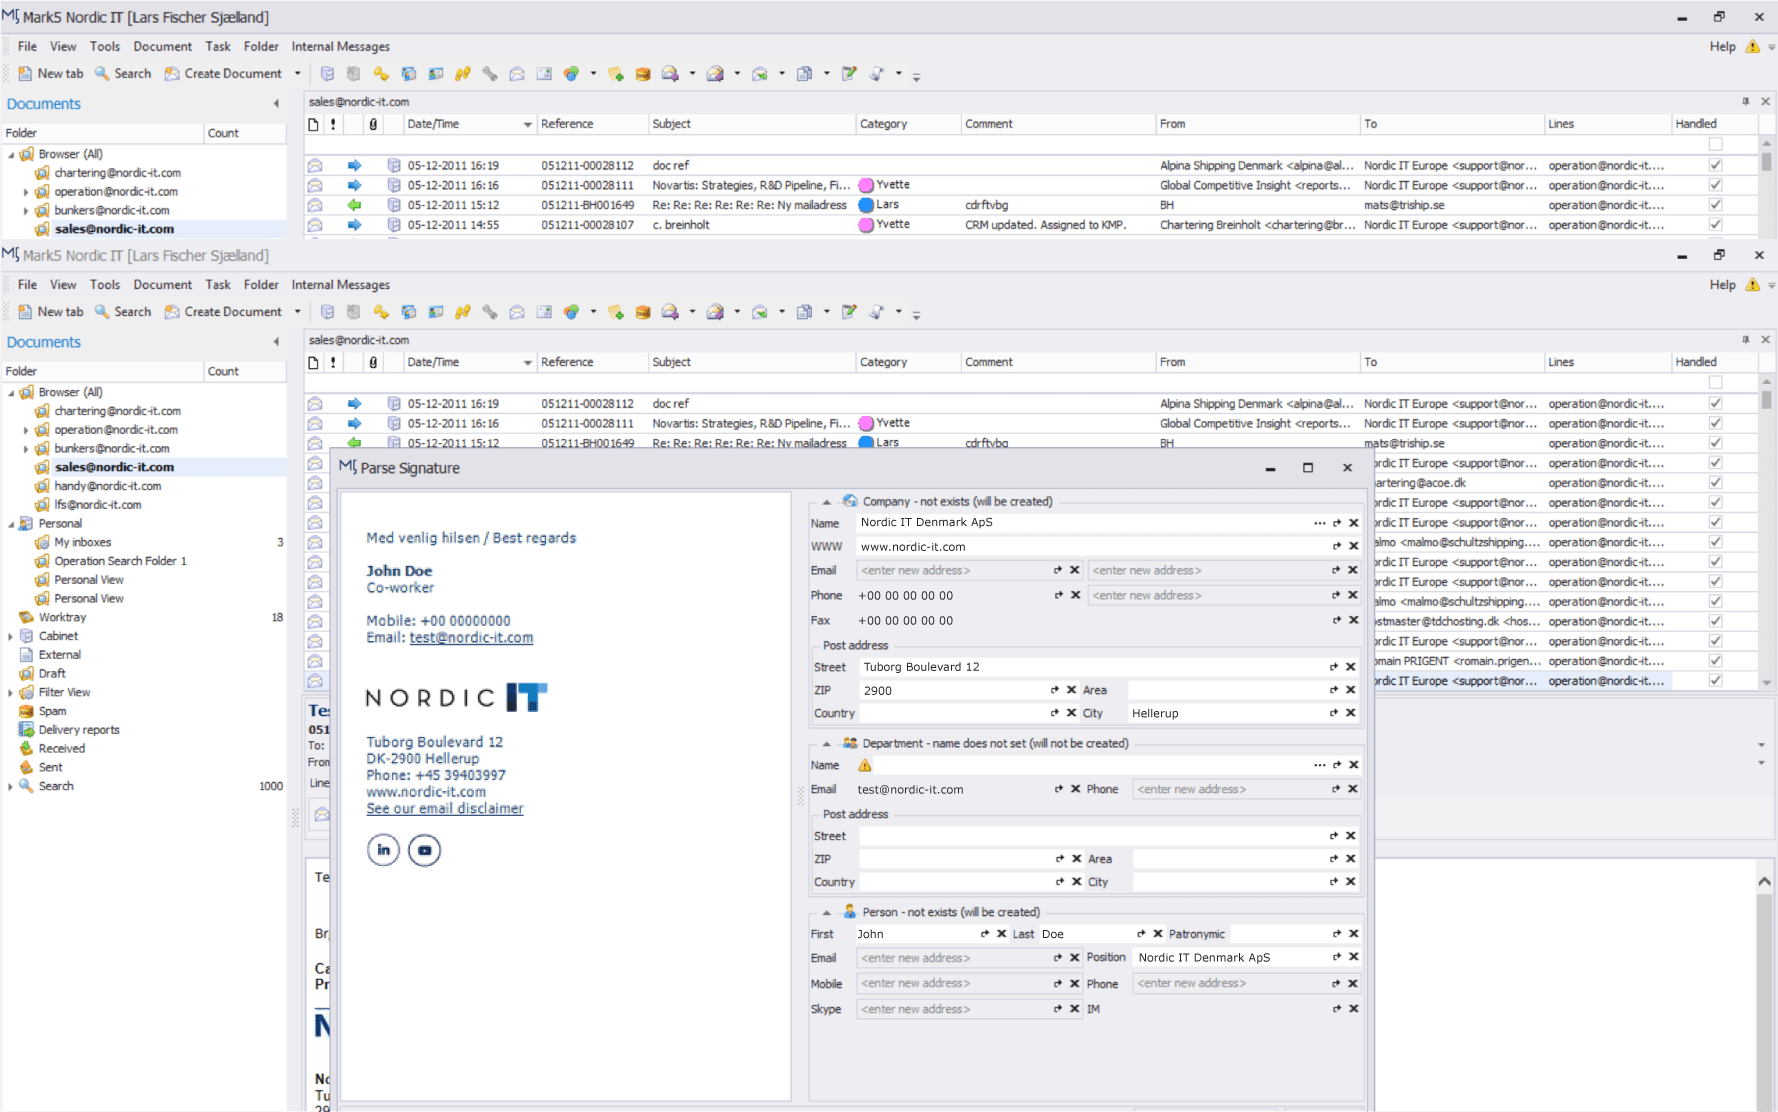Toggle Handled filter checkbox under front window header
This screenshot has width=1778, height=1112.
(1715, 383)
